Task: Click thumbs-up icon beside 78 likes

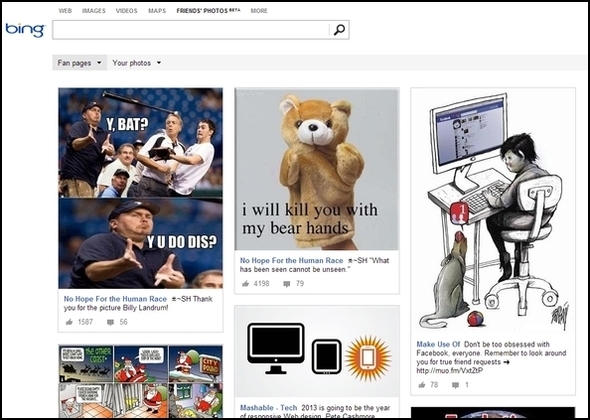Action: 422,385
